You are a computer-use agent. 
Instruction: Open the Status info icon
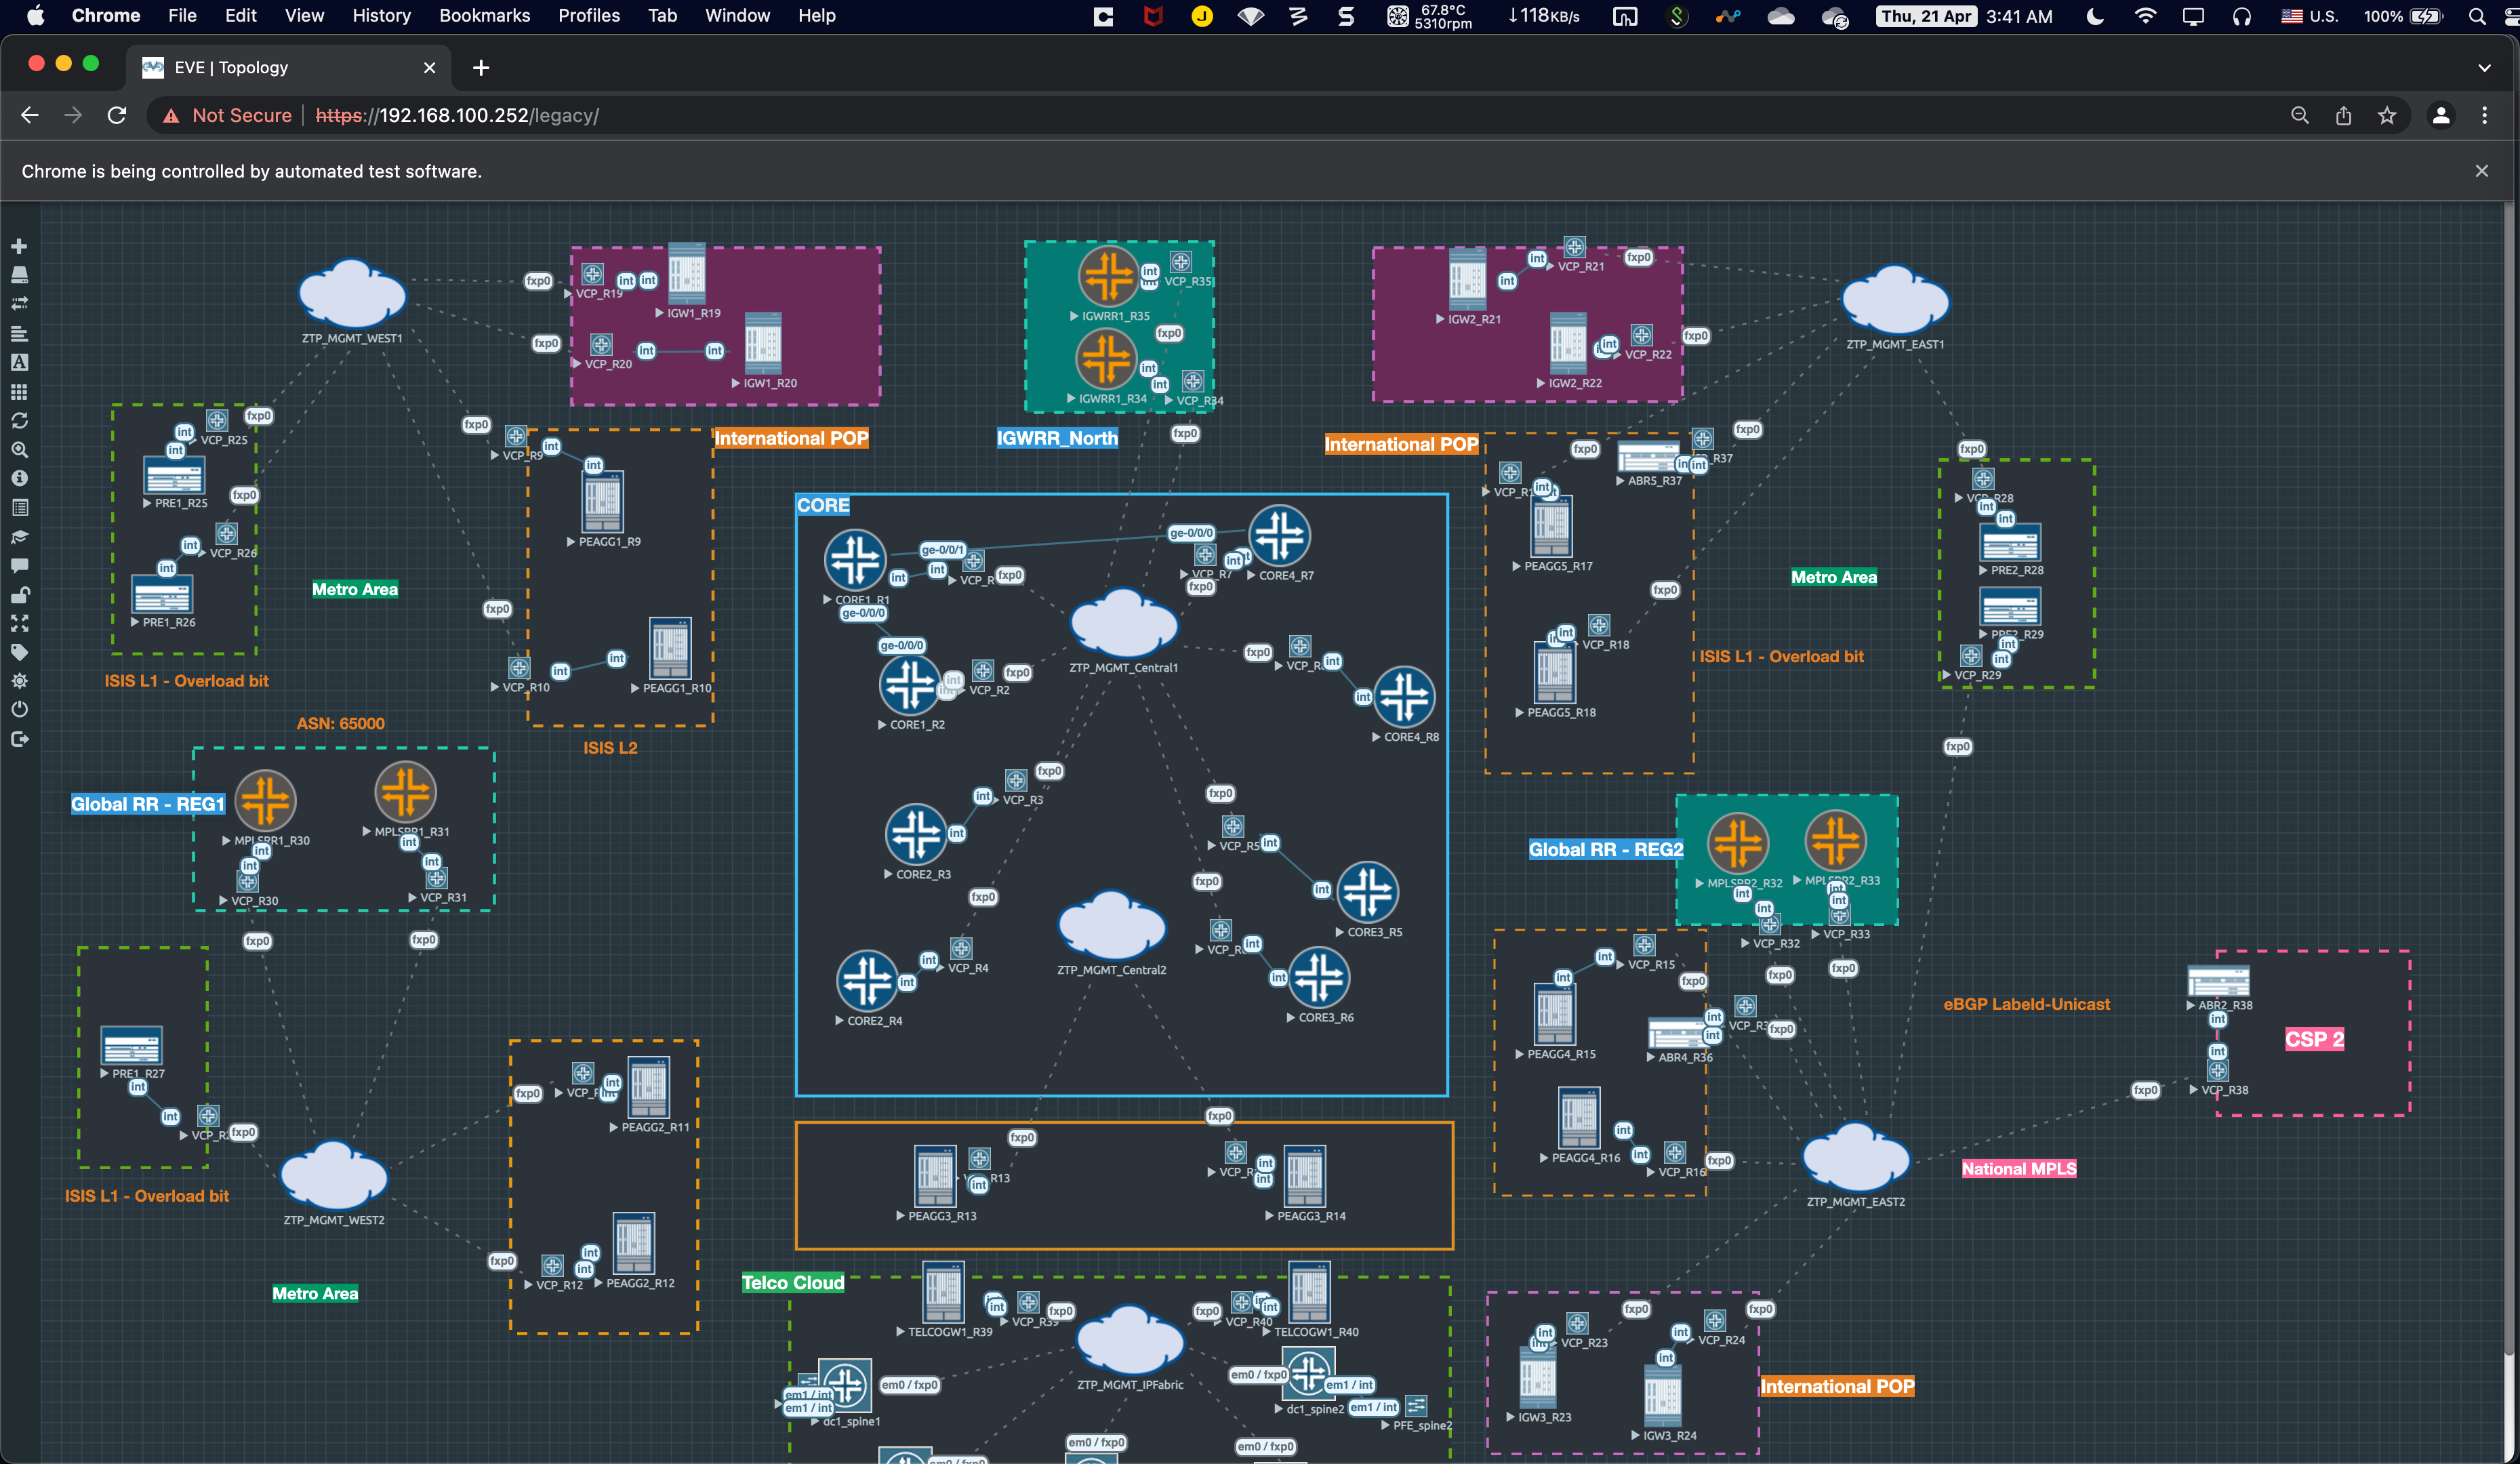[x=19, y=479]
